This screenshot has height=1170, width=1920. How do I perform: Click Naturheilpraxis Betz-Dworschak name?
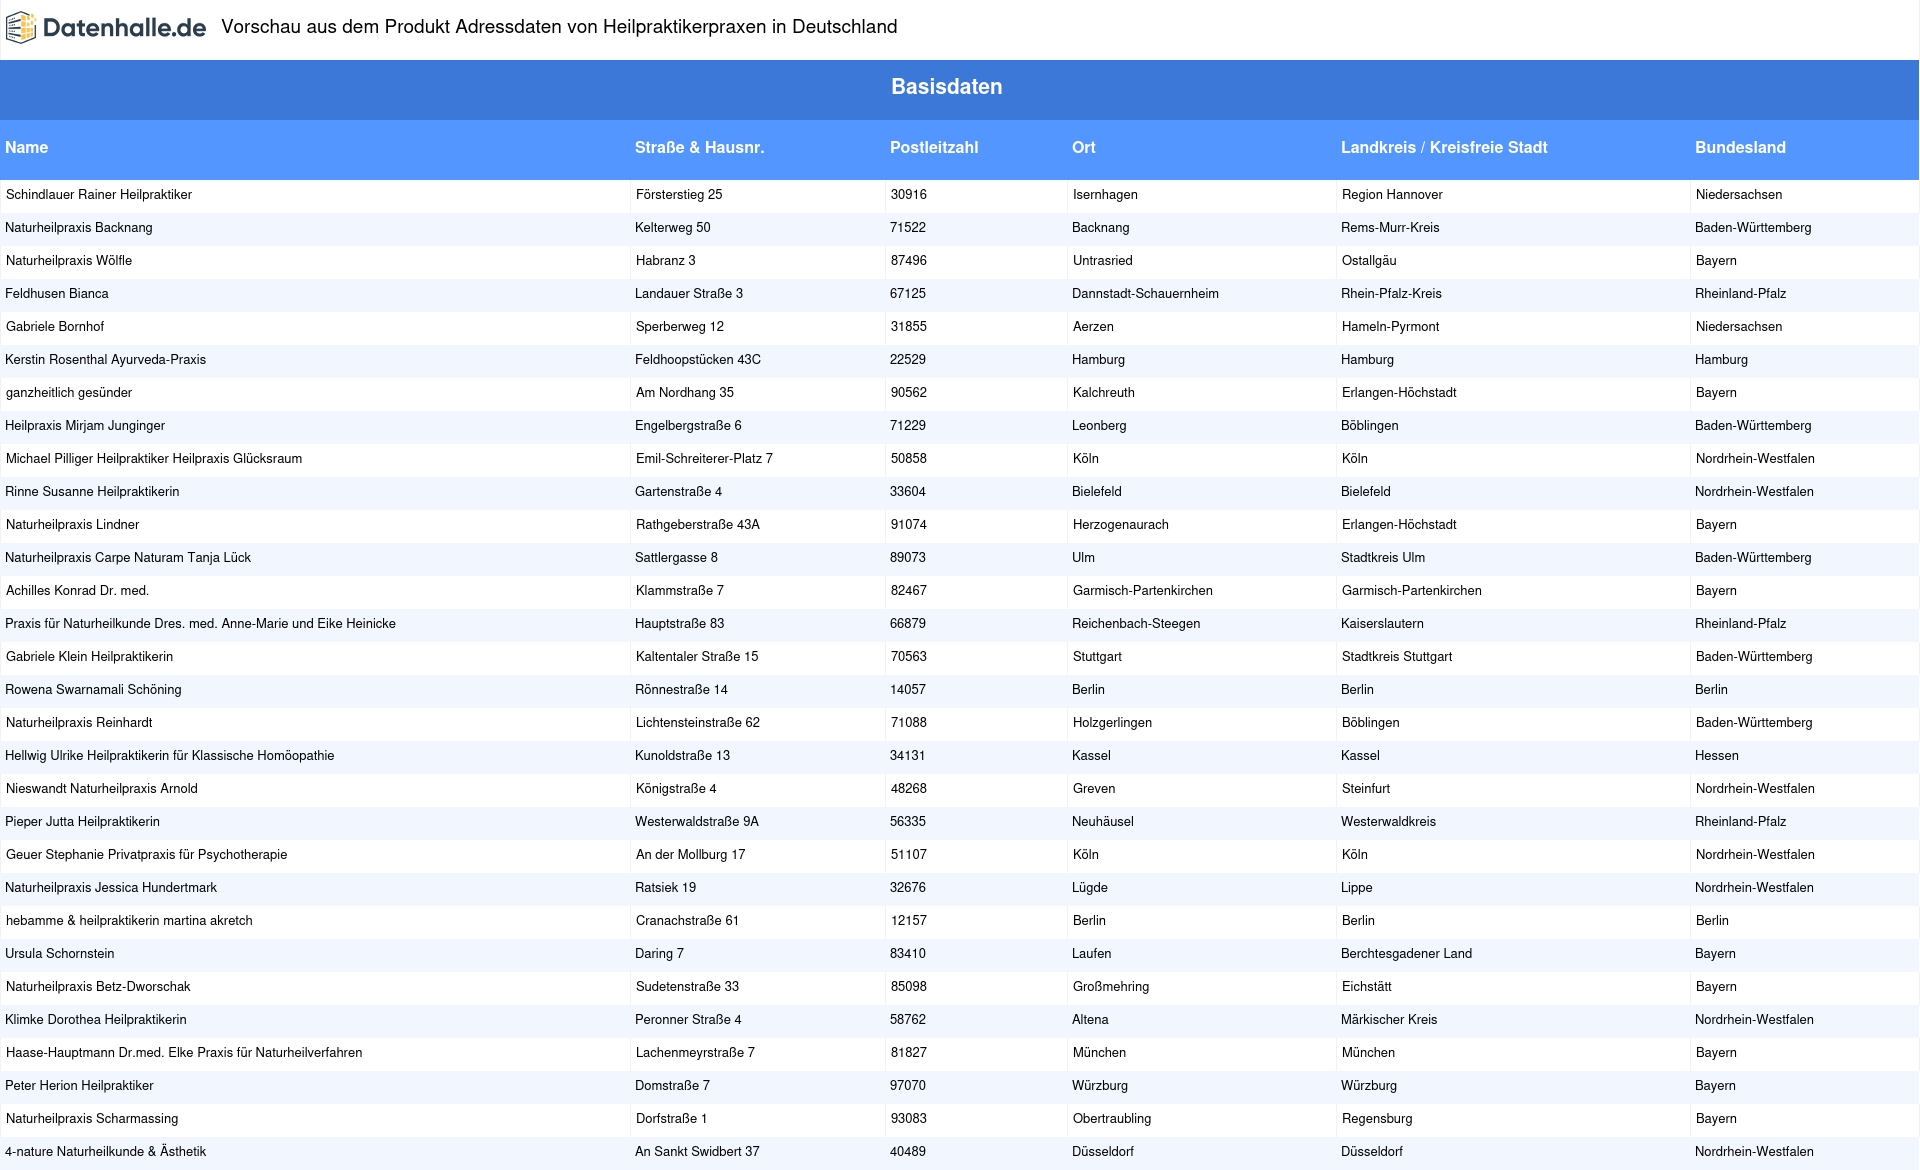(x=98, y=987)
